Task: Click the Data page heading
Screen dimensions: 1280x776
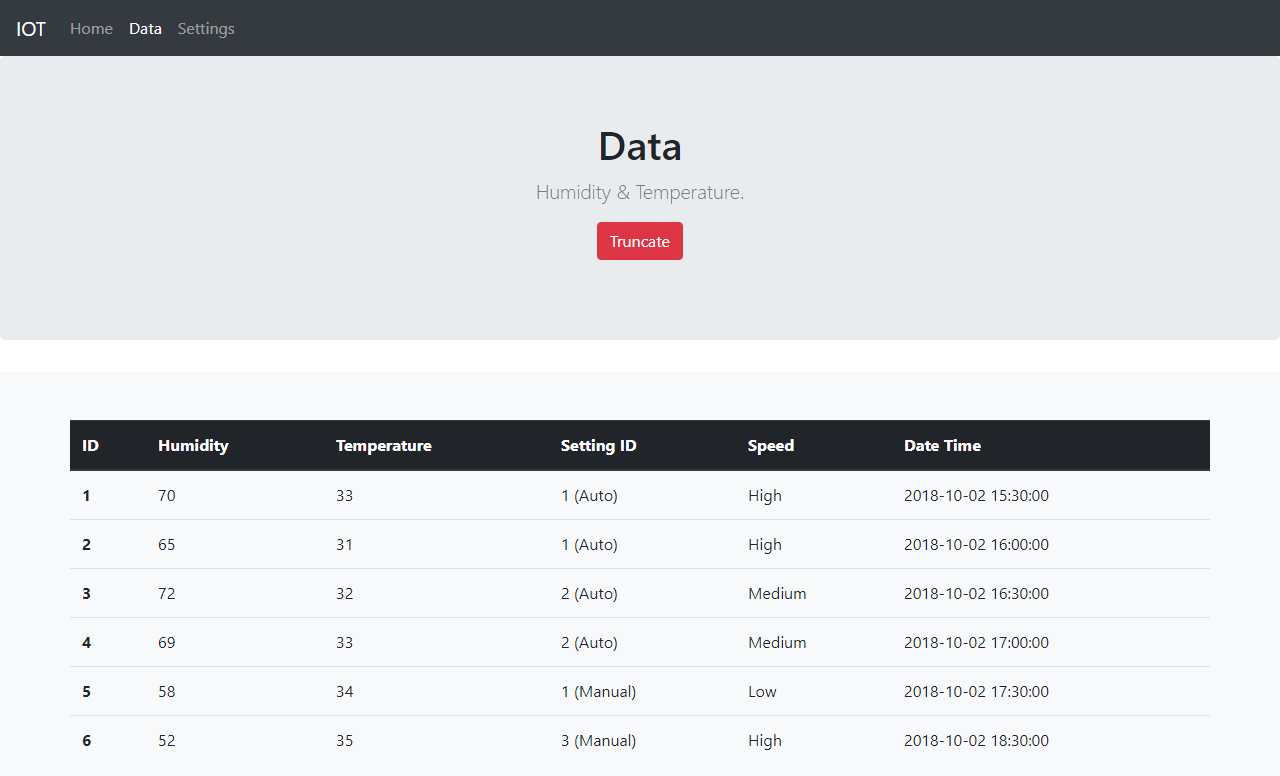Action: [x=640, y=146]
